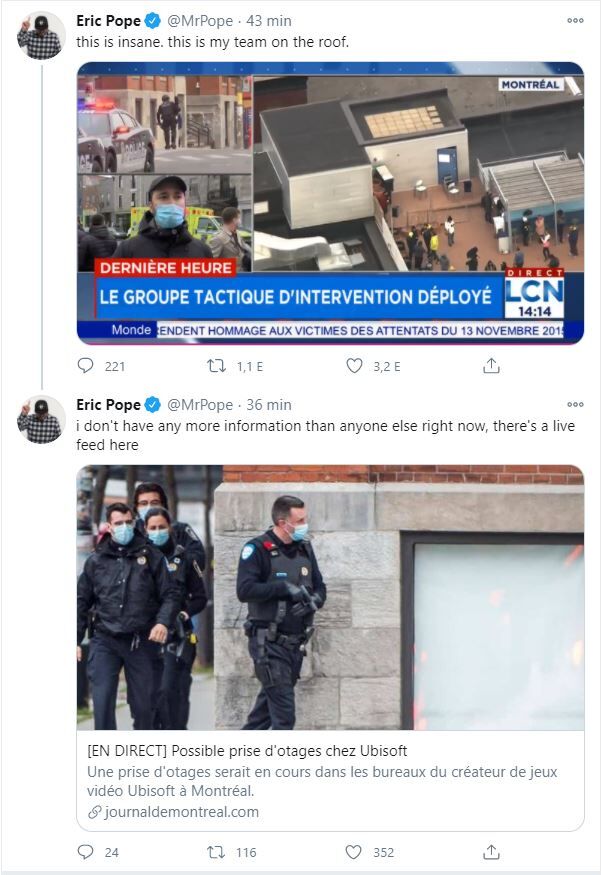Screen dimensions: 602x875
Task: Like the first tweet with 3,2 E likes
Action: [354, 366]
